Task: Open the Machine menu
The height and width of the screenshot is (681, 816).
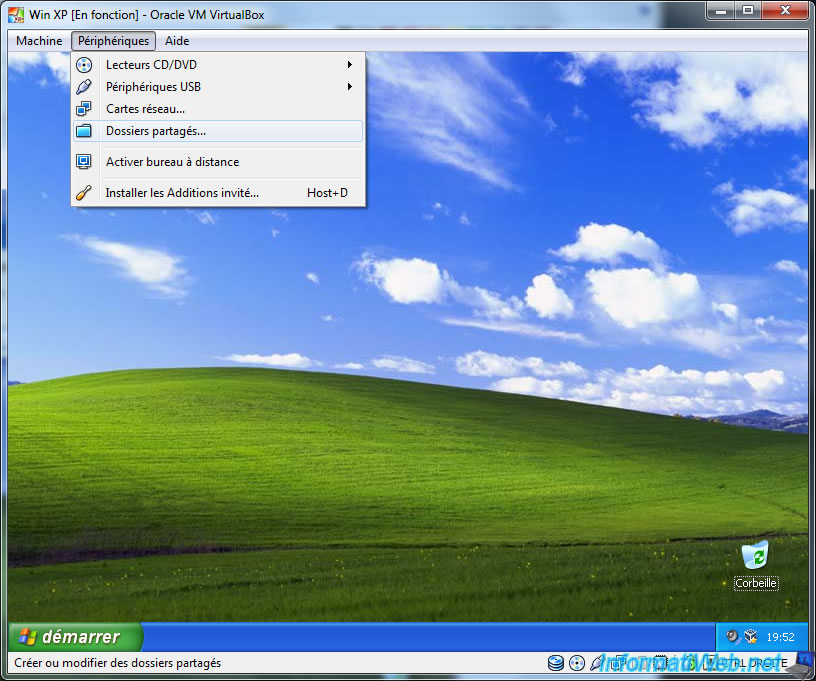Action: [39, 41]
